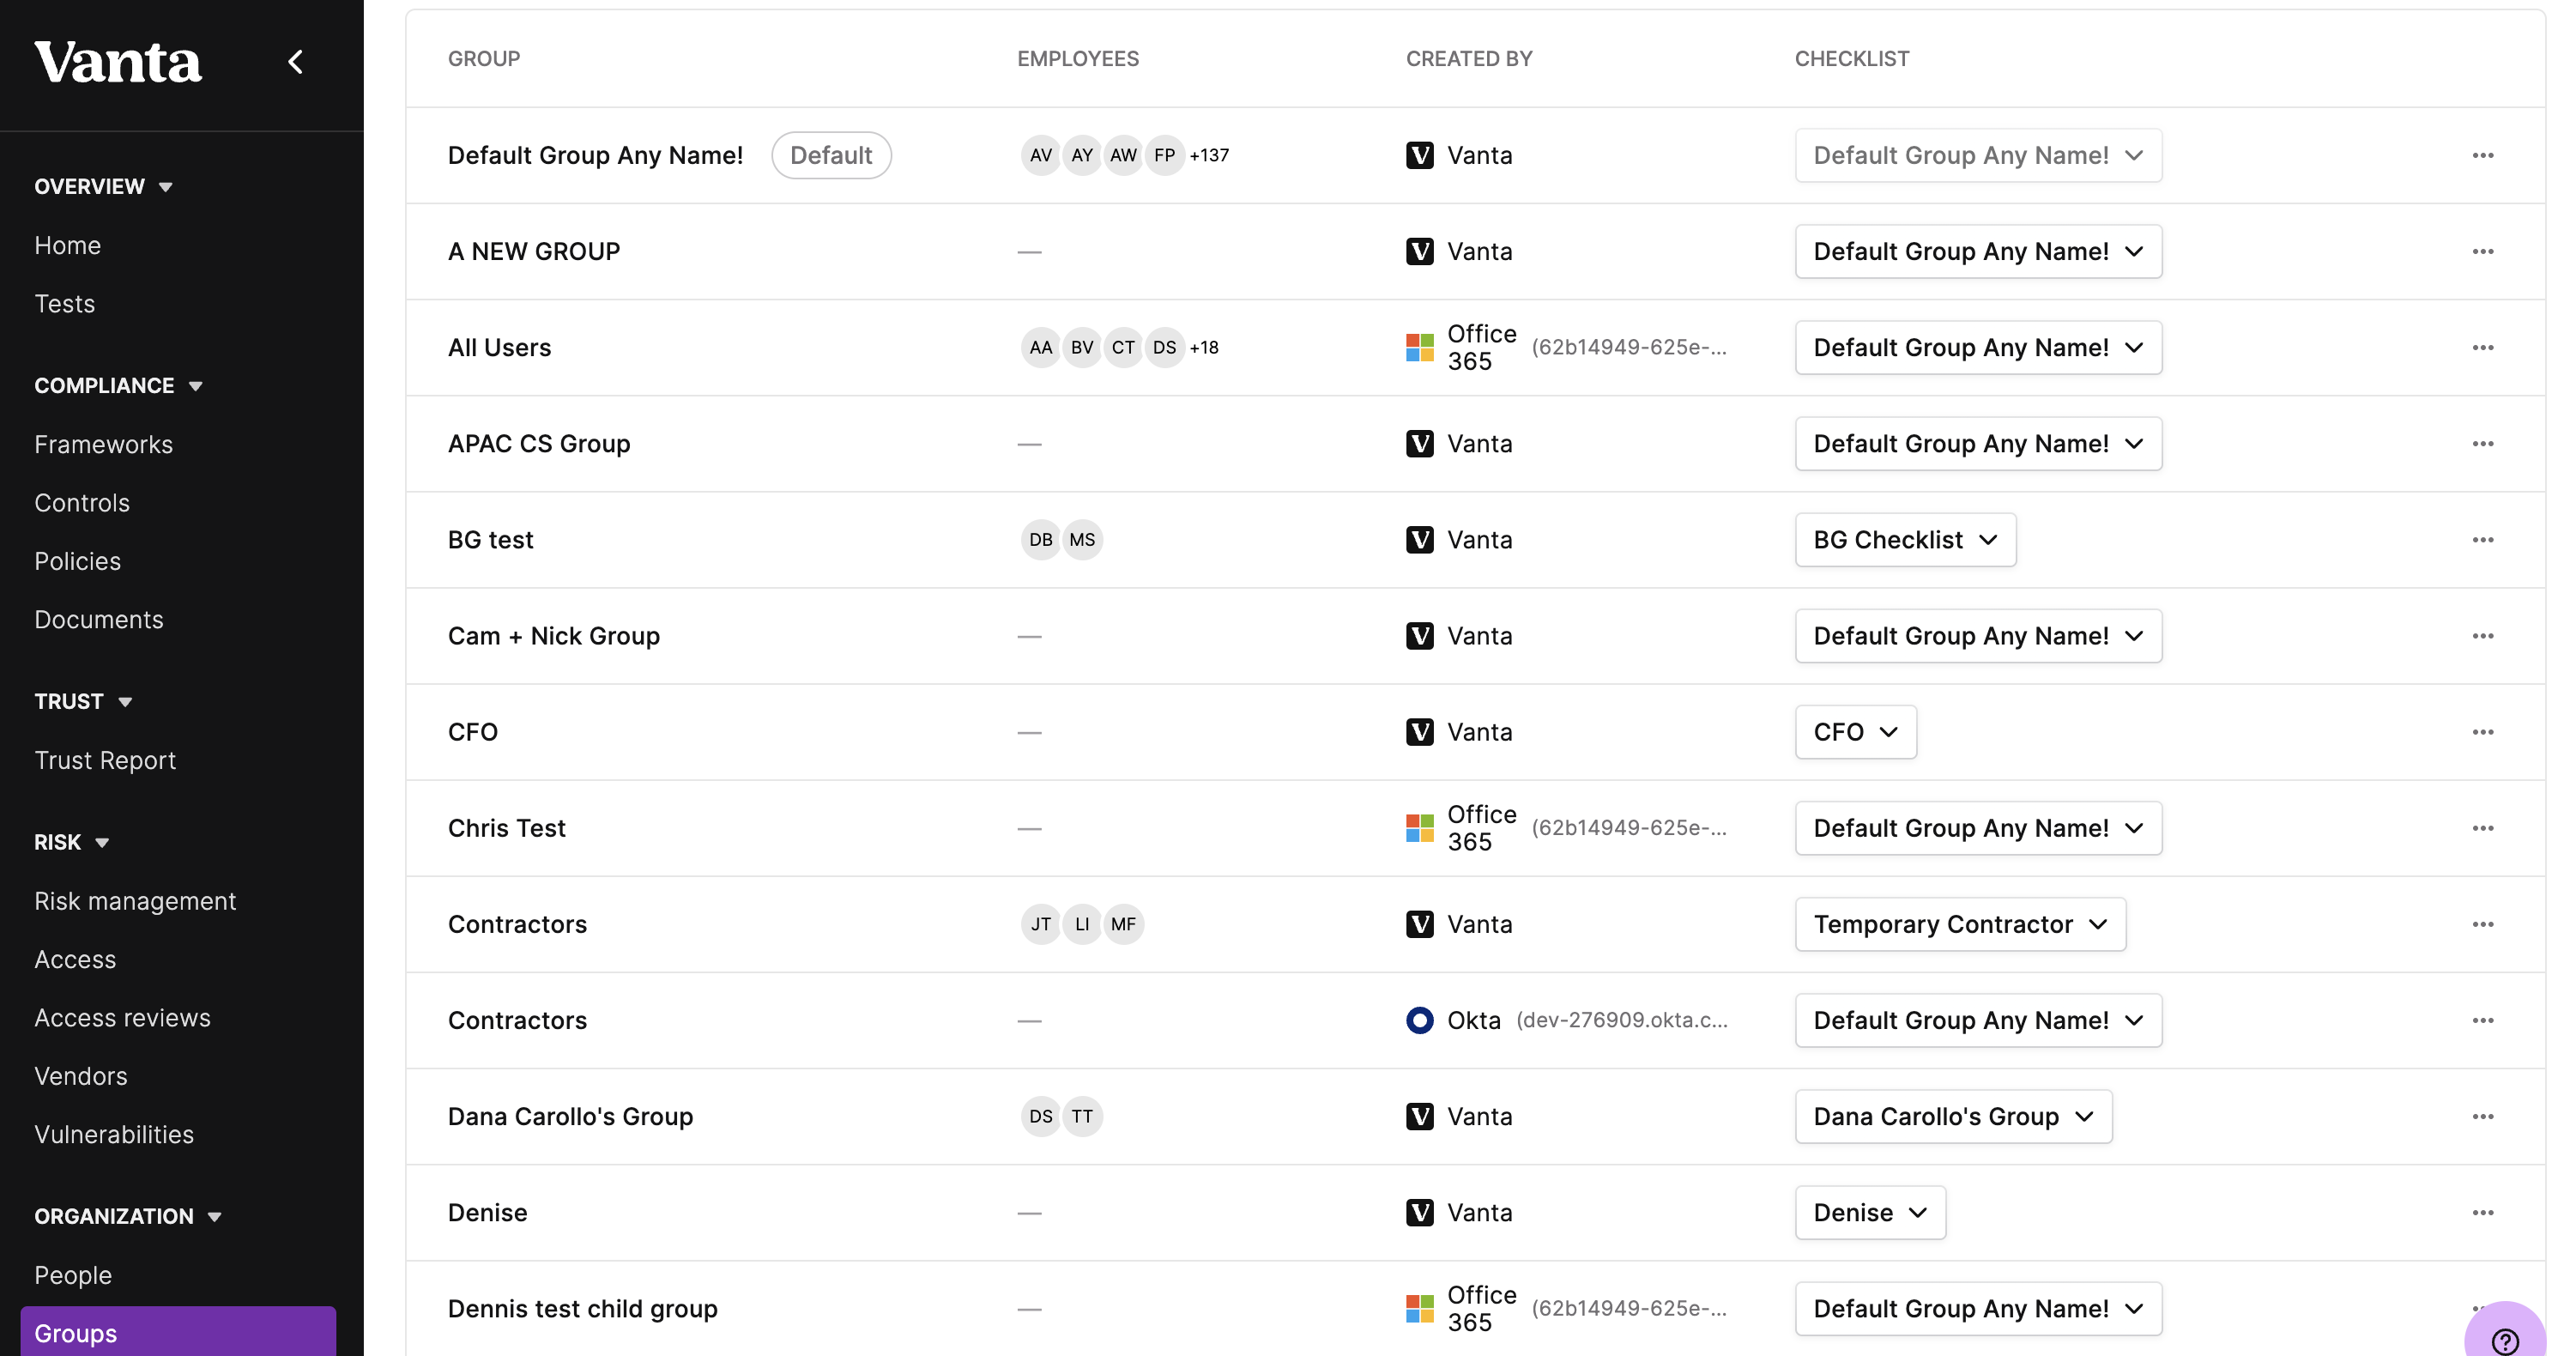Screen dimensions: 2576x1356
Task: Open Policies in the sidebar
Action: (x=77, y=562)
